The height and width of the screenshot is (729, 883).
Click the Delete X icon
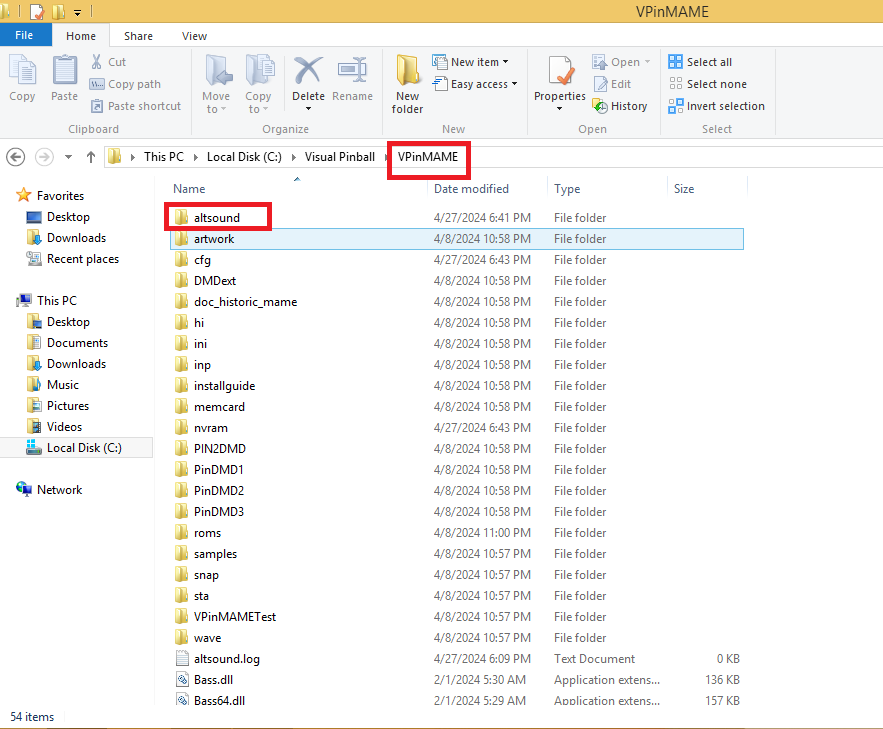coord(309,70)
